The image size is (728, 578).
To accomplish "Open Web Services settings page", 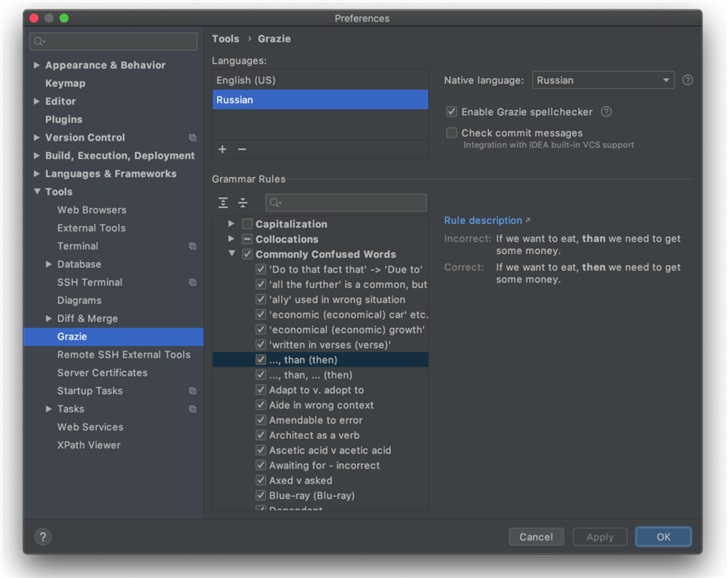I will coord(90,427).
